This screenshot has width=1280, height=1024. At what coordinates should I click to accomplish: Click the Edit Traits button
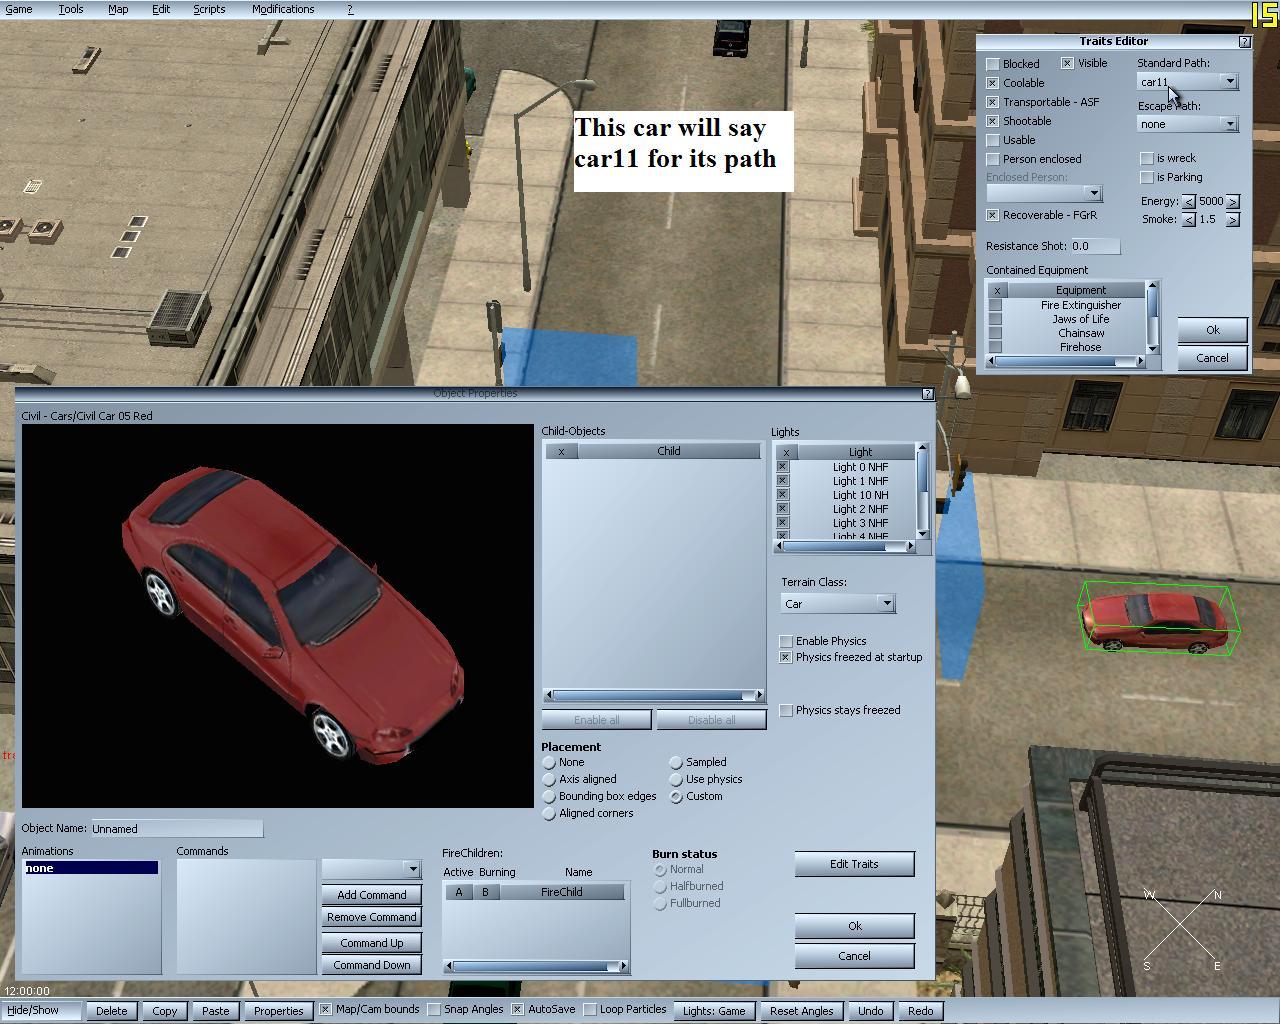(x=854, y=864)
